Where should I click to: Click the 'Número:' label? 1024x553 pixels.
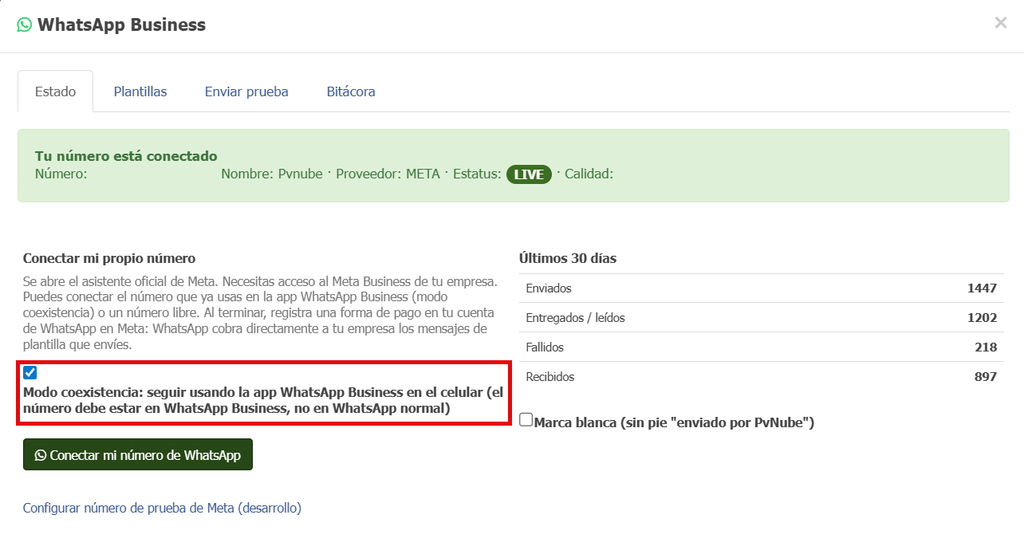click(x=61, y=174)
